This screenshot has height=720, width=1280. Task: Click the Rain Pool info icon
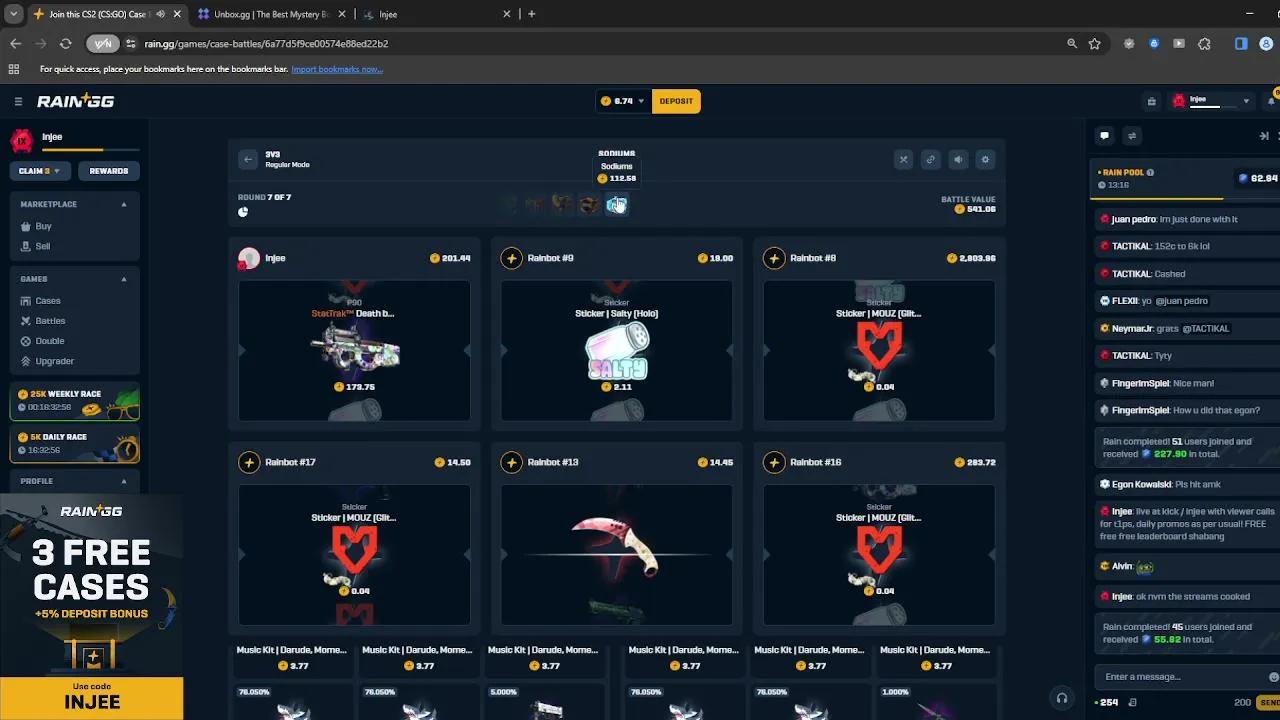1150,172
